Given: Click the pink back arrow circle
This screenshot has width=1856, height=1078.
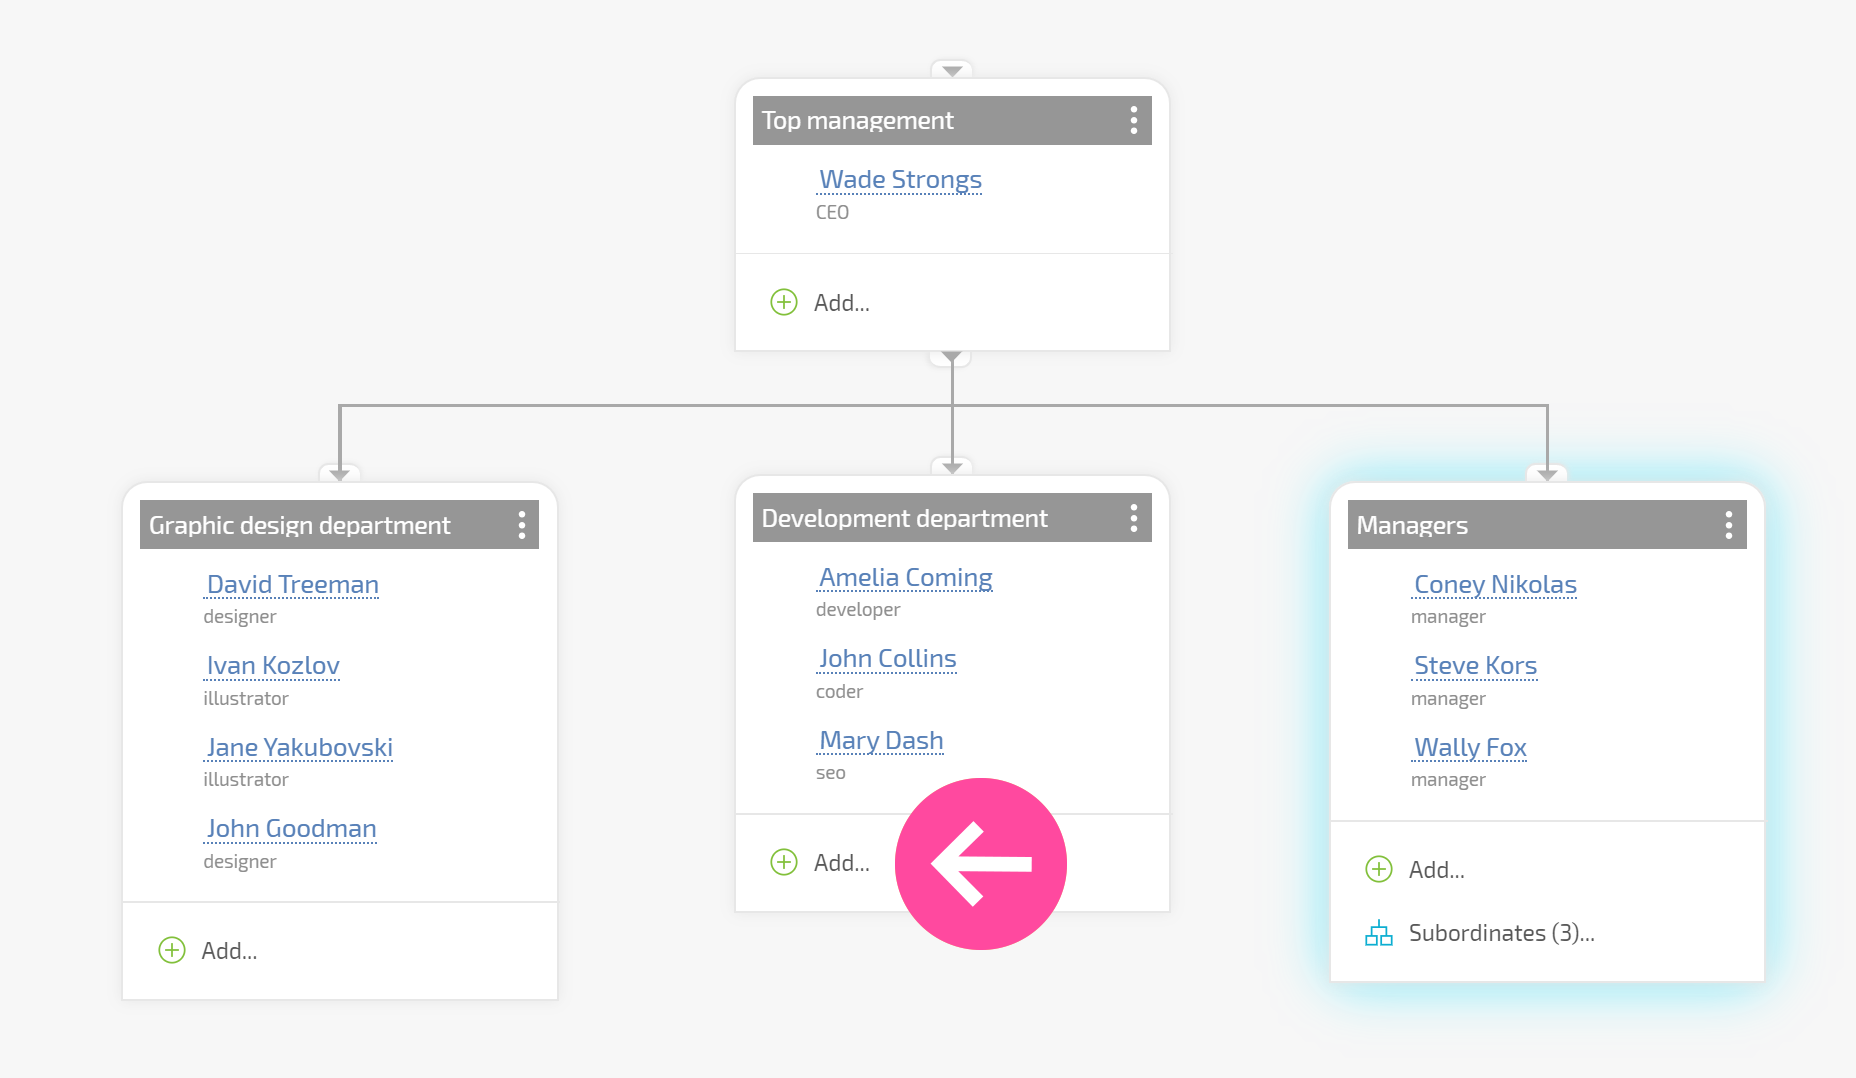Looking at the screenshot, I should 981,864.
